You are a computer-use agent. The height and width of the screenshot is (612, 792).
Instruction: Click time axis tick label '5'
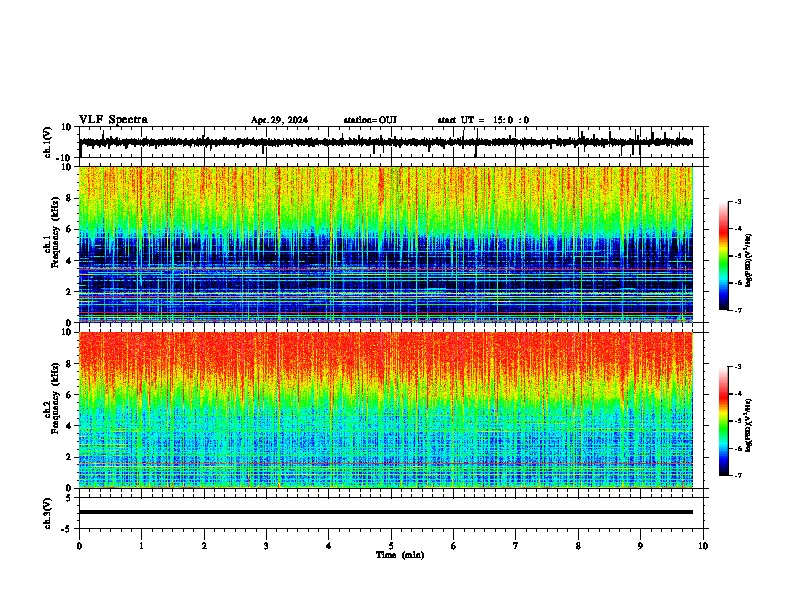(x=391, y=546)
